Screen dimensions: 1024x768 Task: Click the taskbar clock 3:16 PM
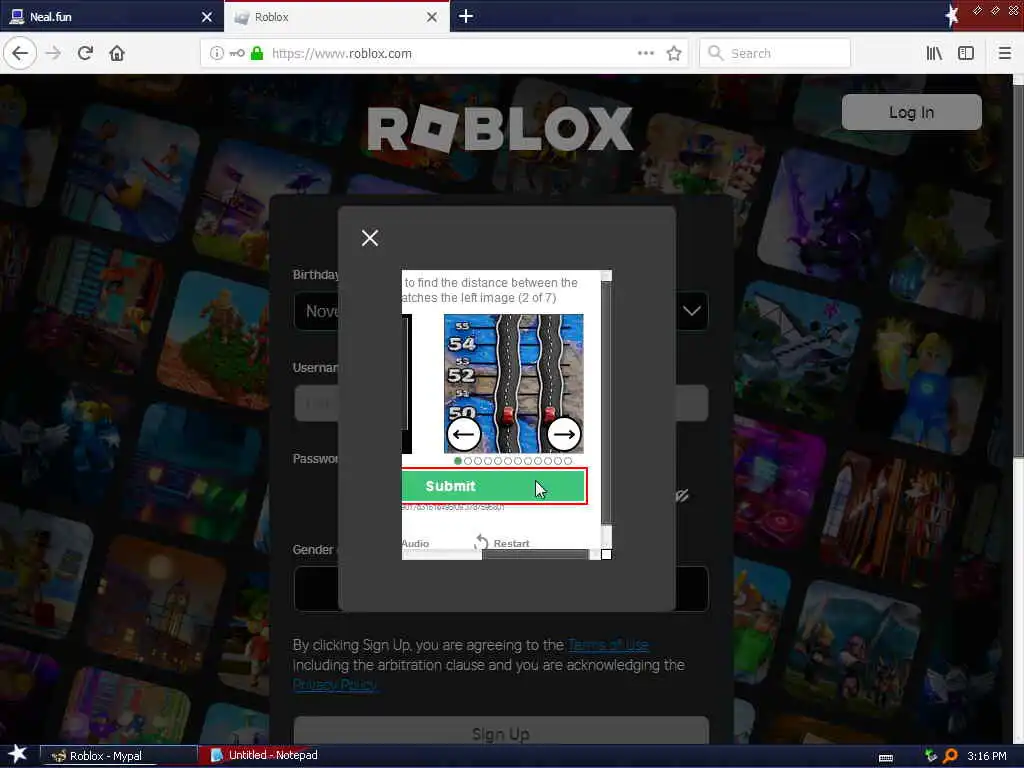pos(987,756)
